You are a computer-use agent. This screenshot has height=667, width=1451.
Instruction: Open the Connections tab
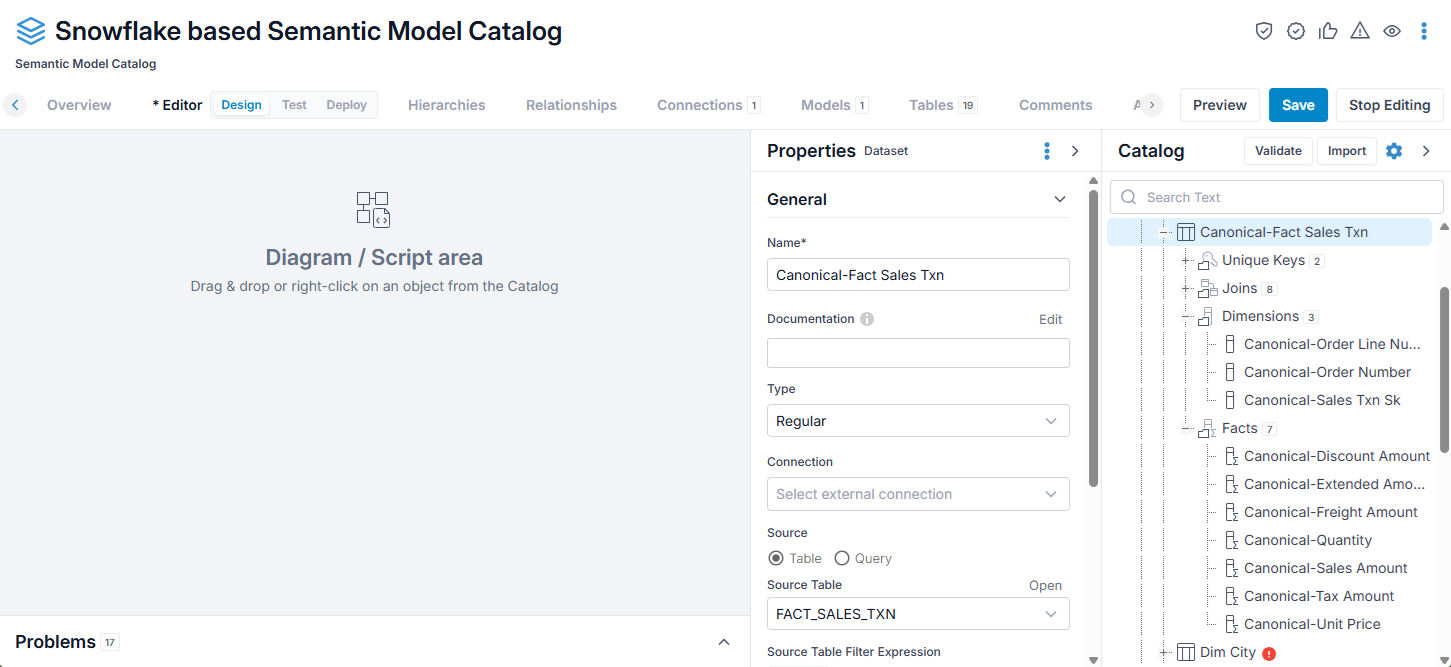point(708,105)
